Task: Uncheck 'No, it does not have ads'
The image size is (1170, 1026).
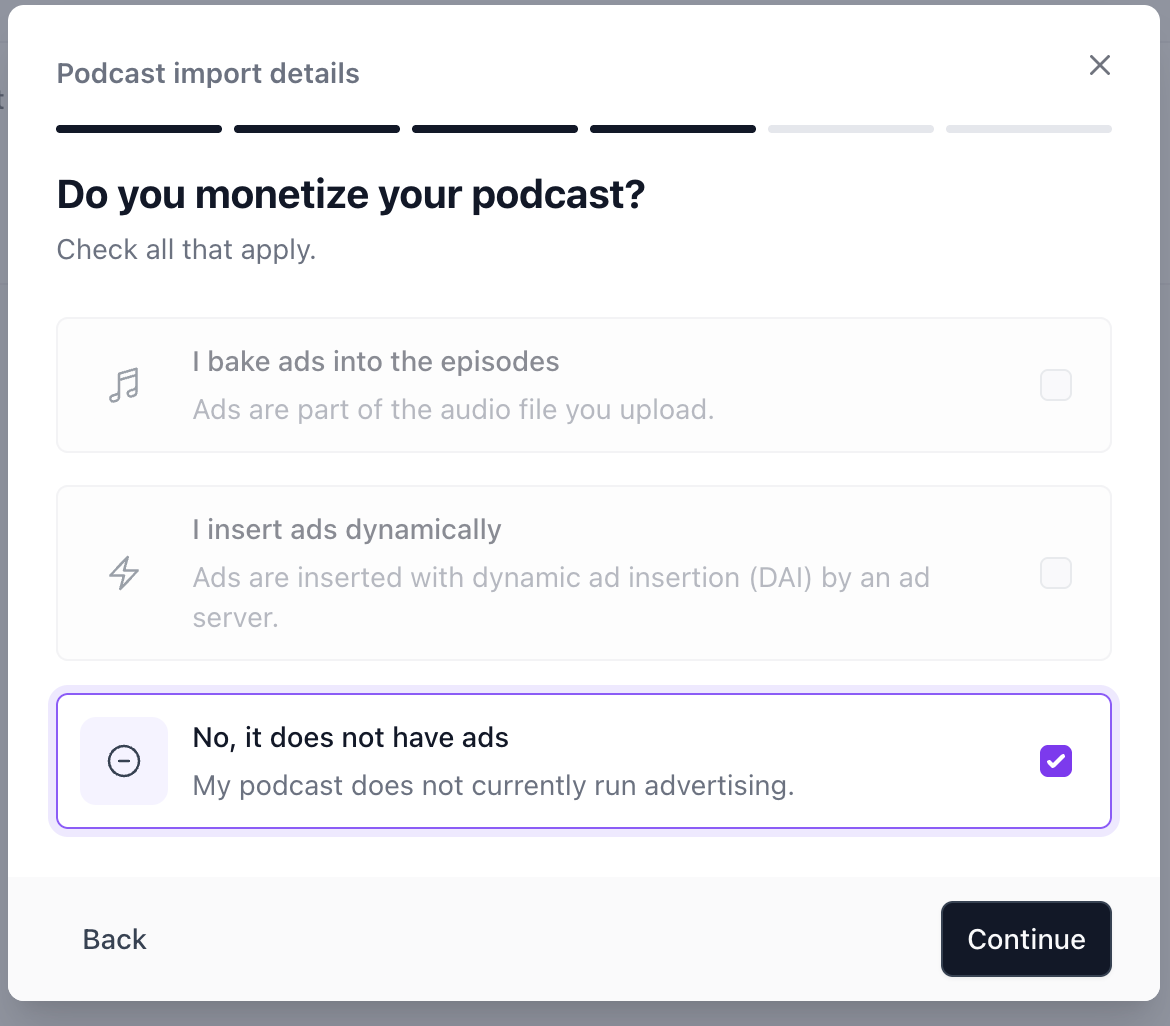Action: 1056,761
